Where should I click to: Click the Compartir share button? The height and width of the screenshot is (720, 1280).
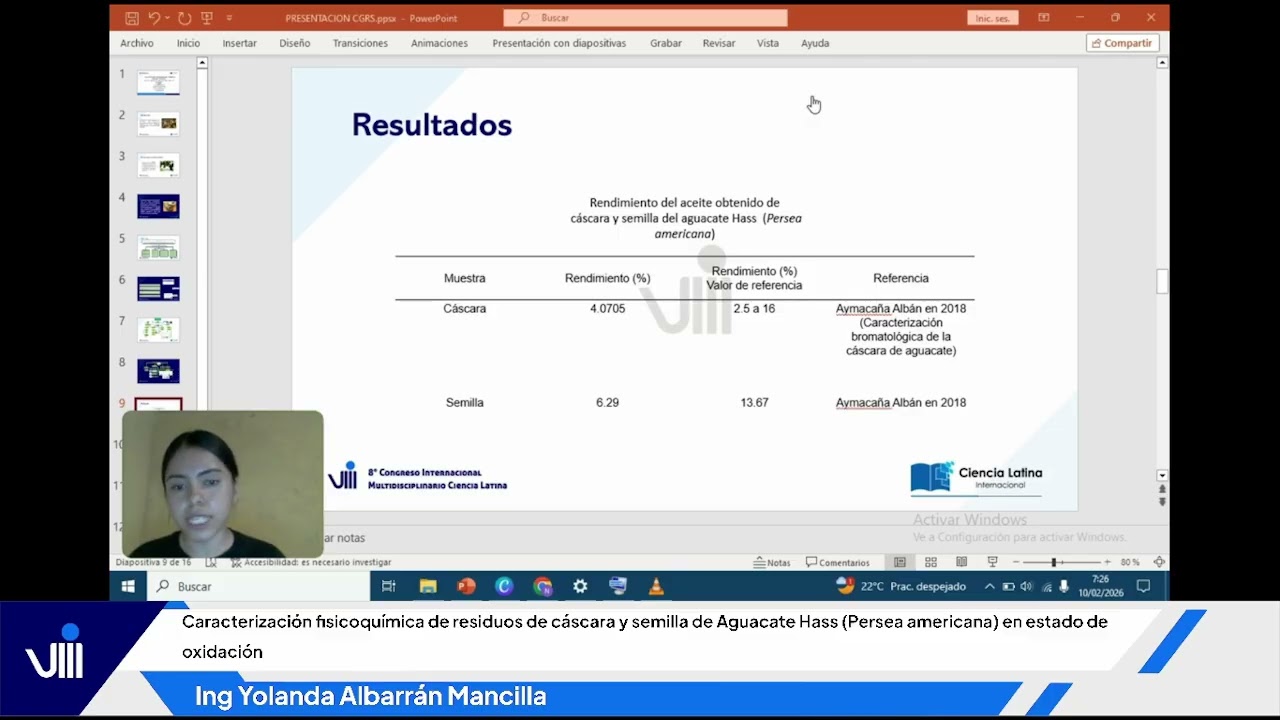click(x=1122, y=43)
